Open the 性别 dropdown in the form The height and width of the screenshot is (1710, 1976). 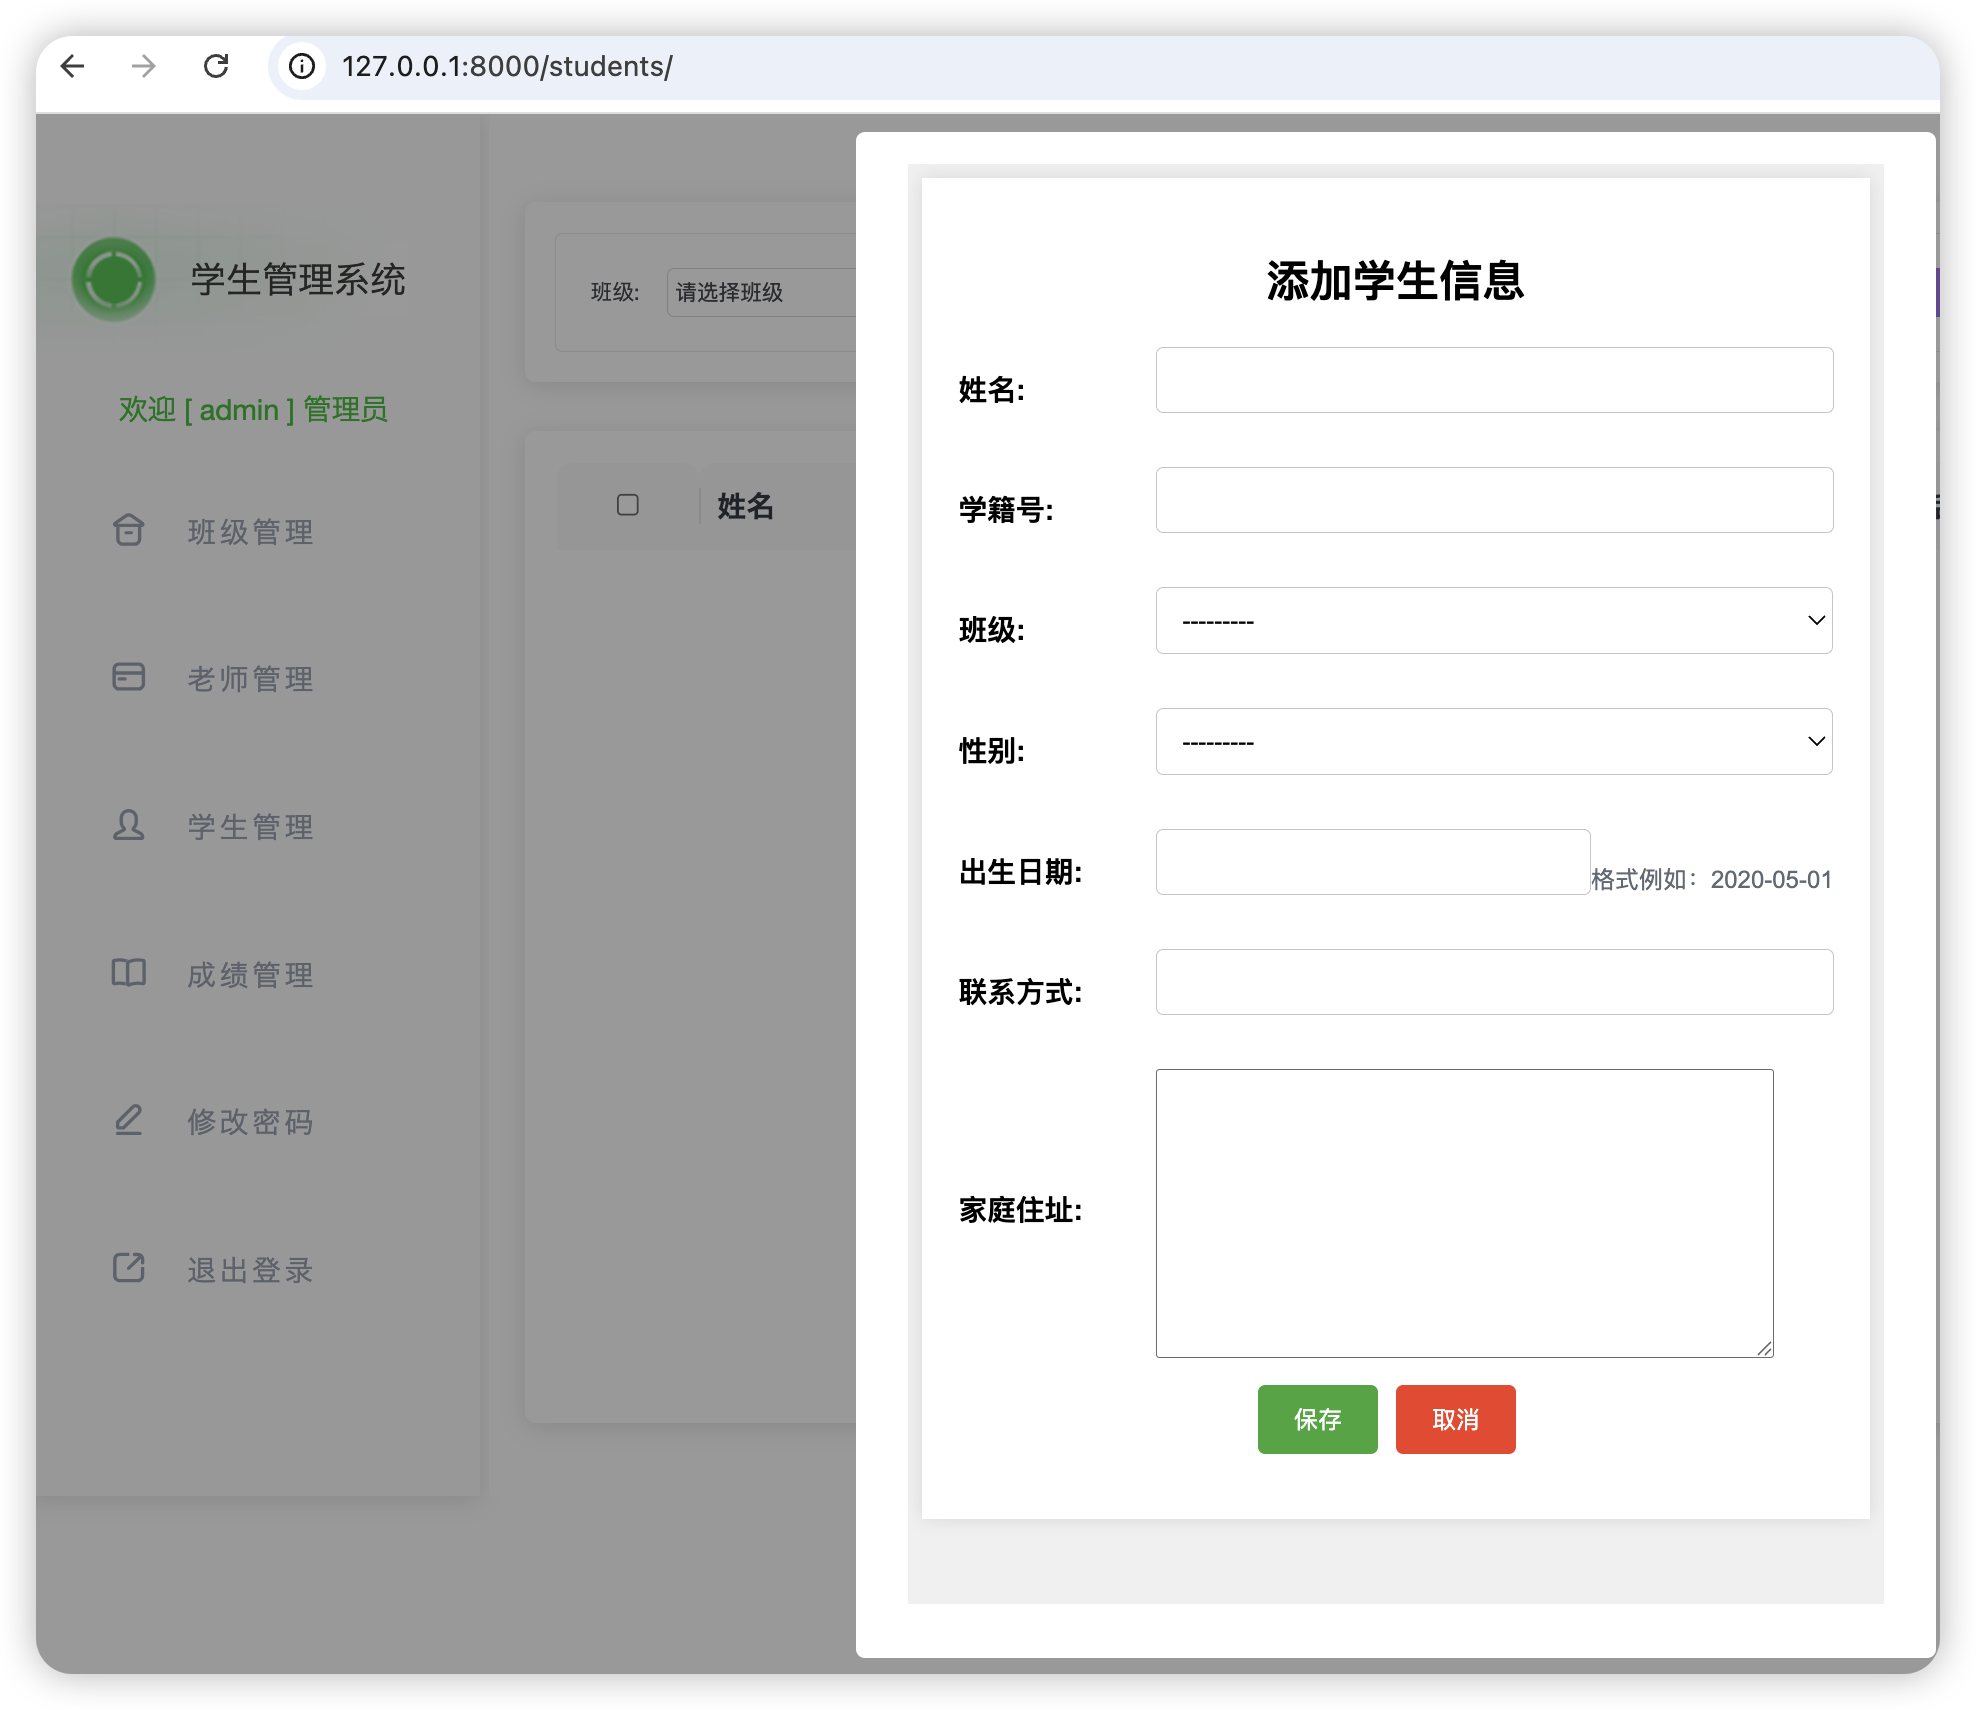click(1494, 742)
